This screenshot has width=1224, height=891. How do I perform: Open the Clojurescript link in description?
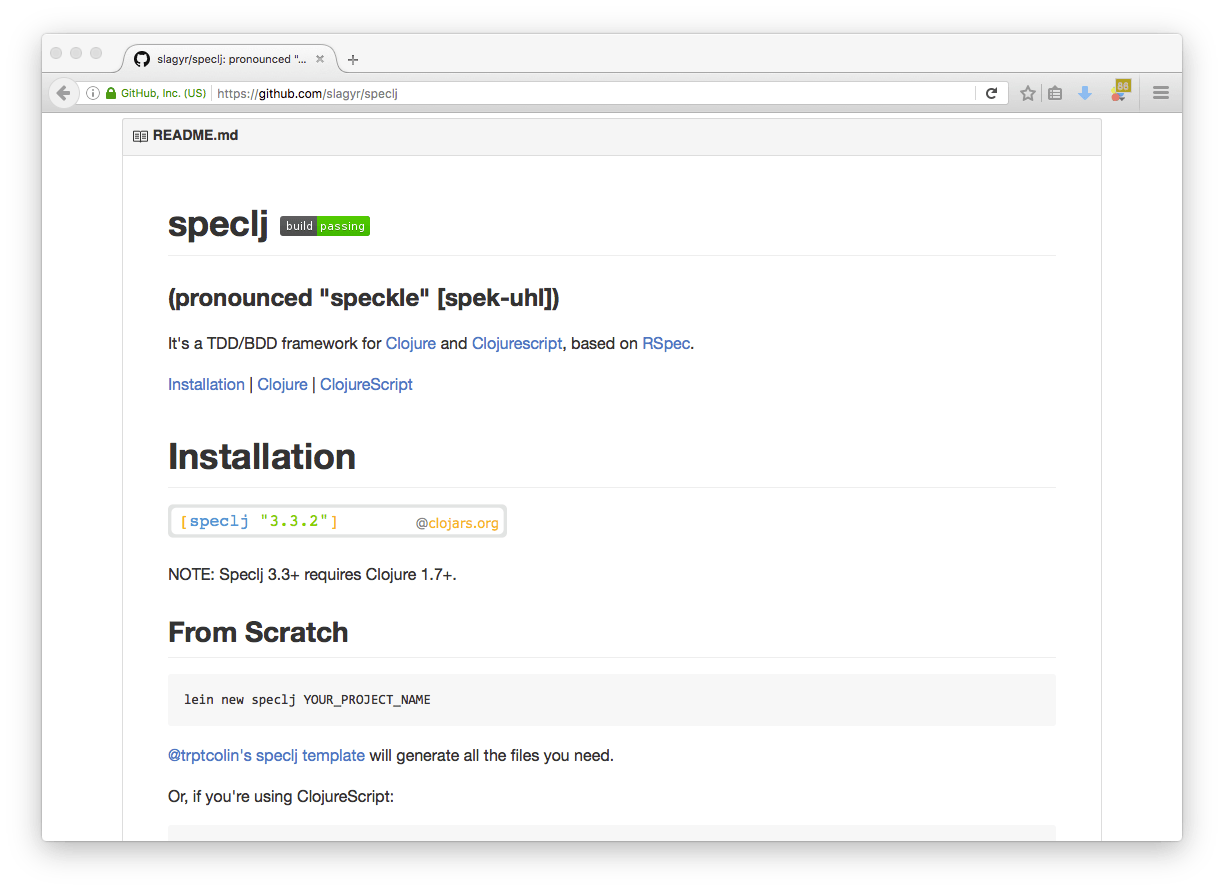[x=517, y=343]
